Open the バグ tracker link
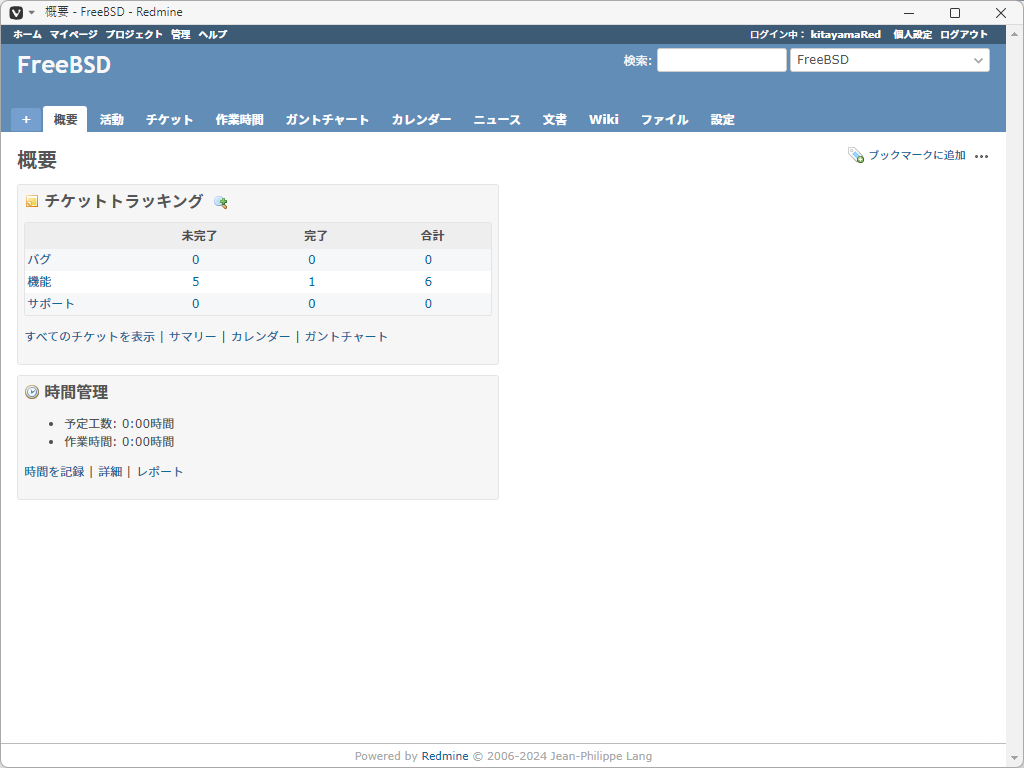Image resolution: width=1024 pixels, height=768 pixels. pos(39,259)
